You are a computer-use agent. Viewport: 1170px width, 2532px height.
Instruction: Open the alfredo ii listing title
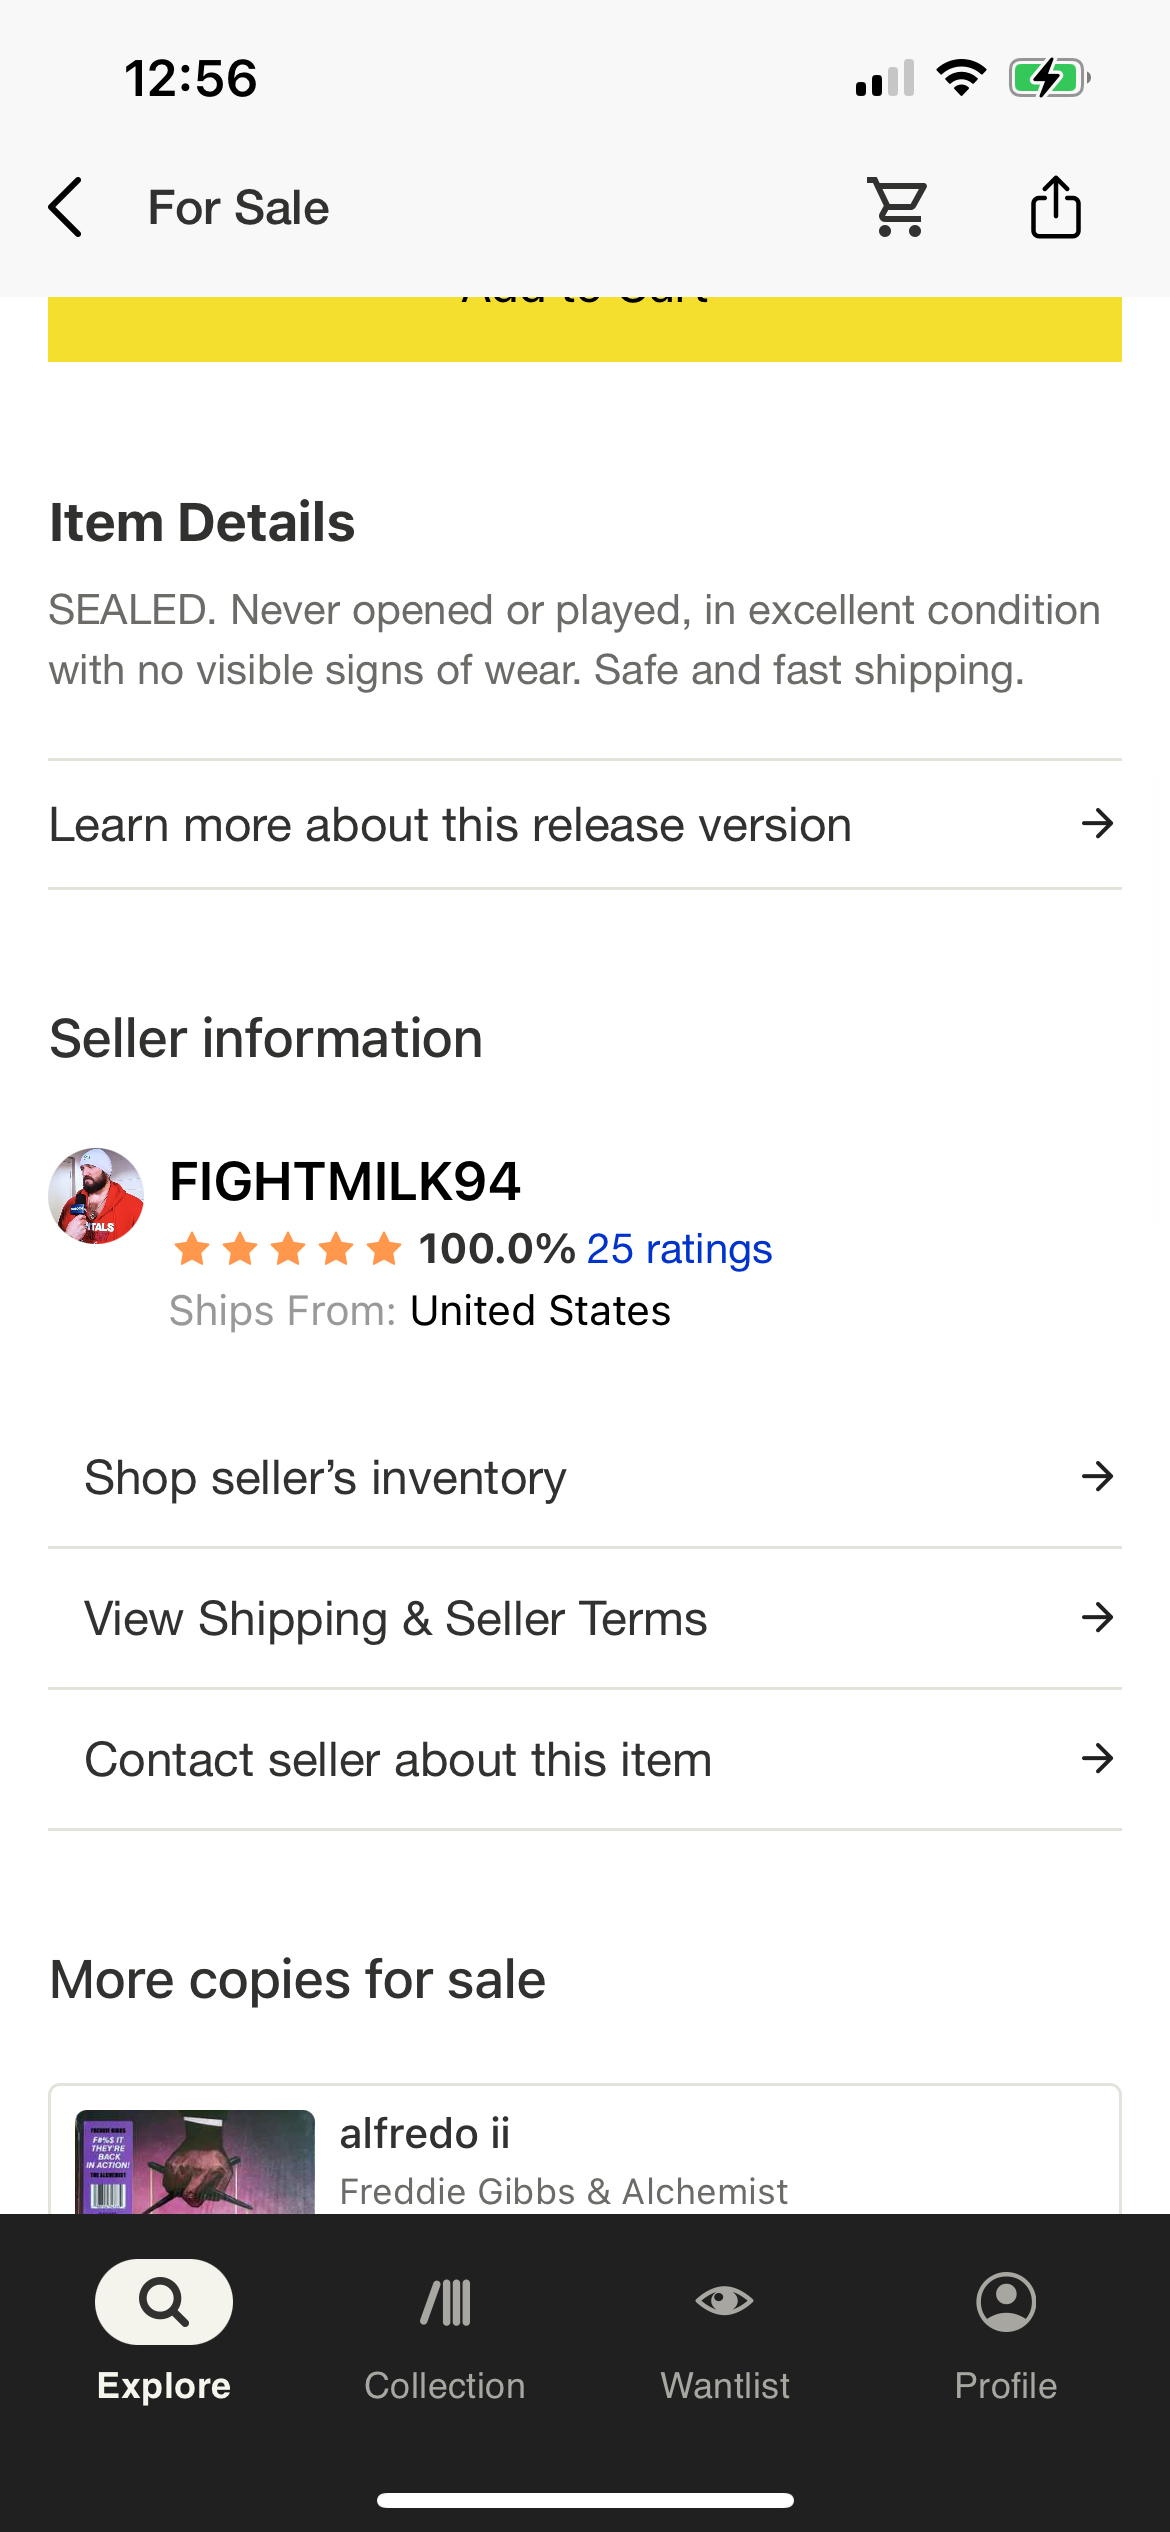click(x=425, y=2134)
